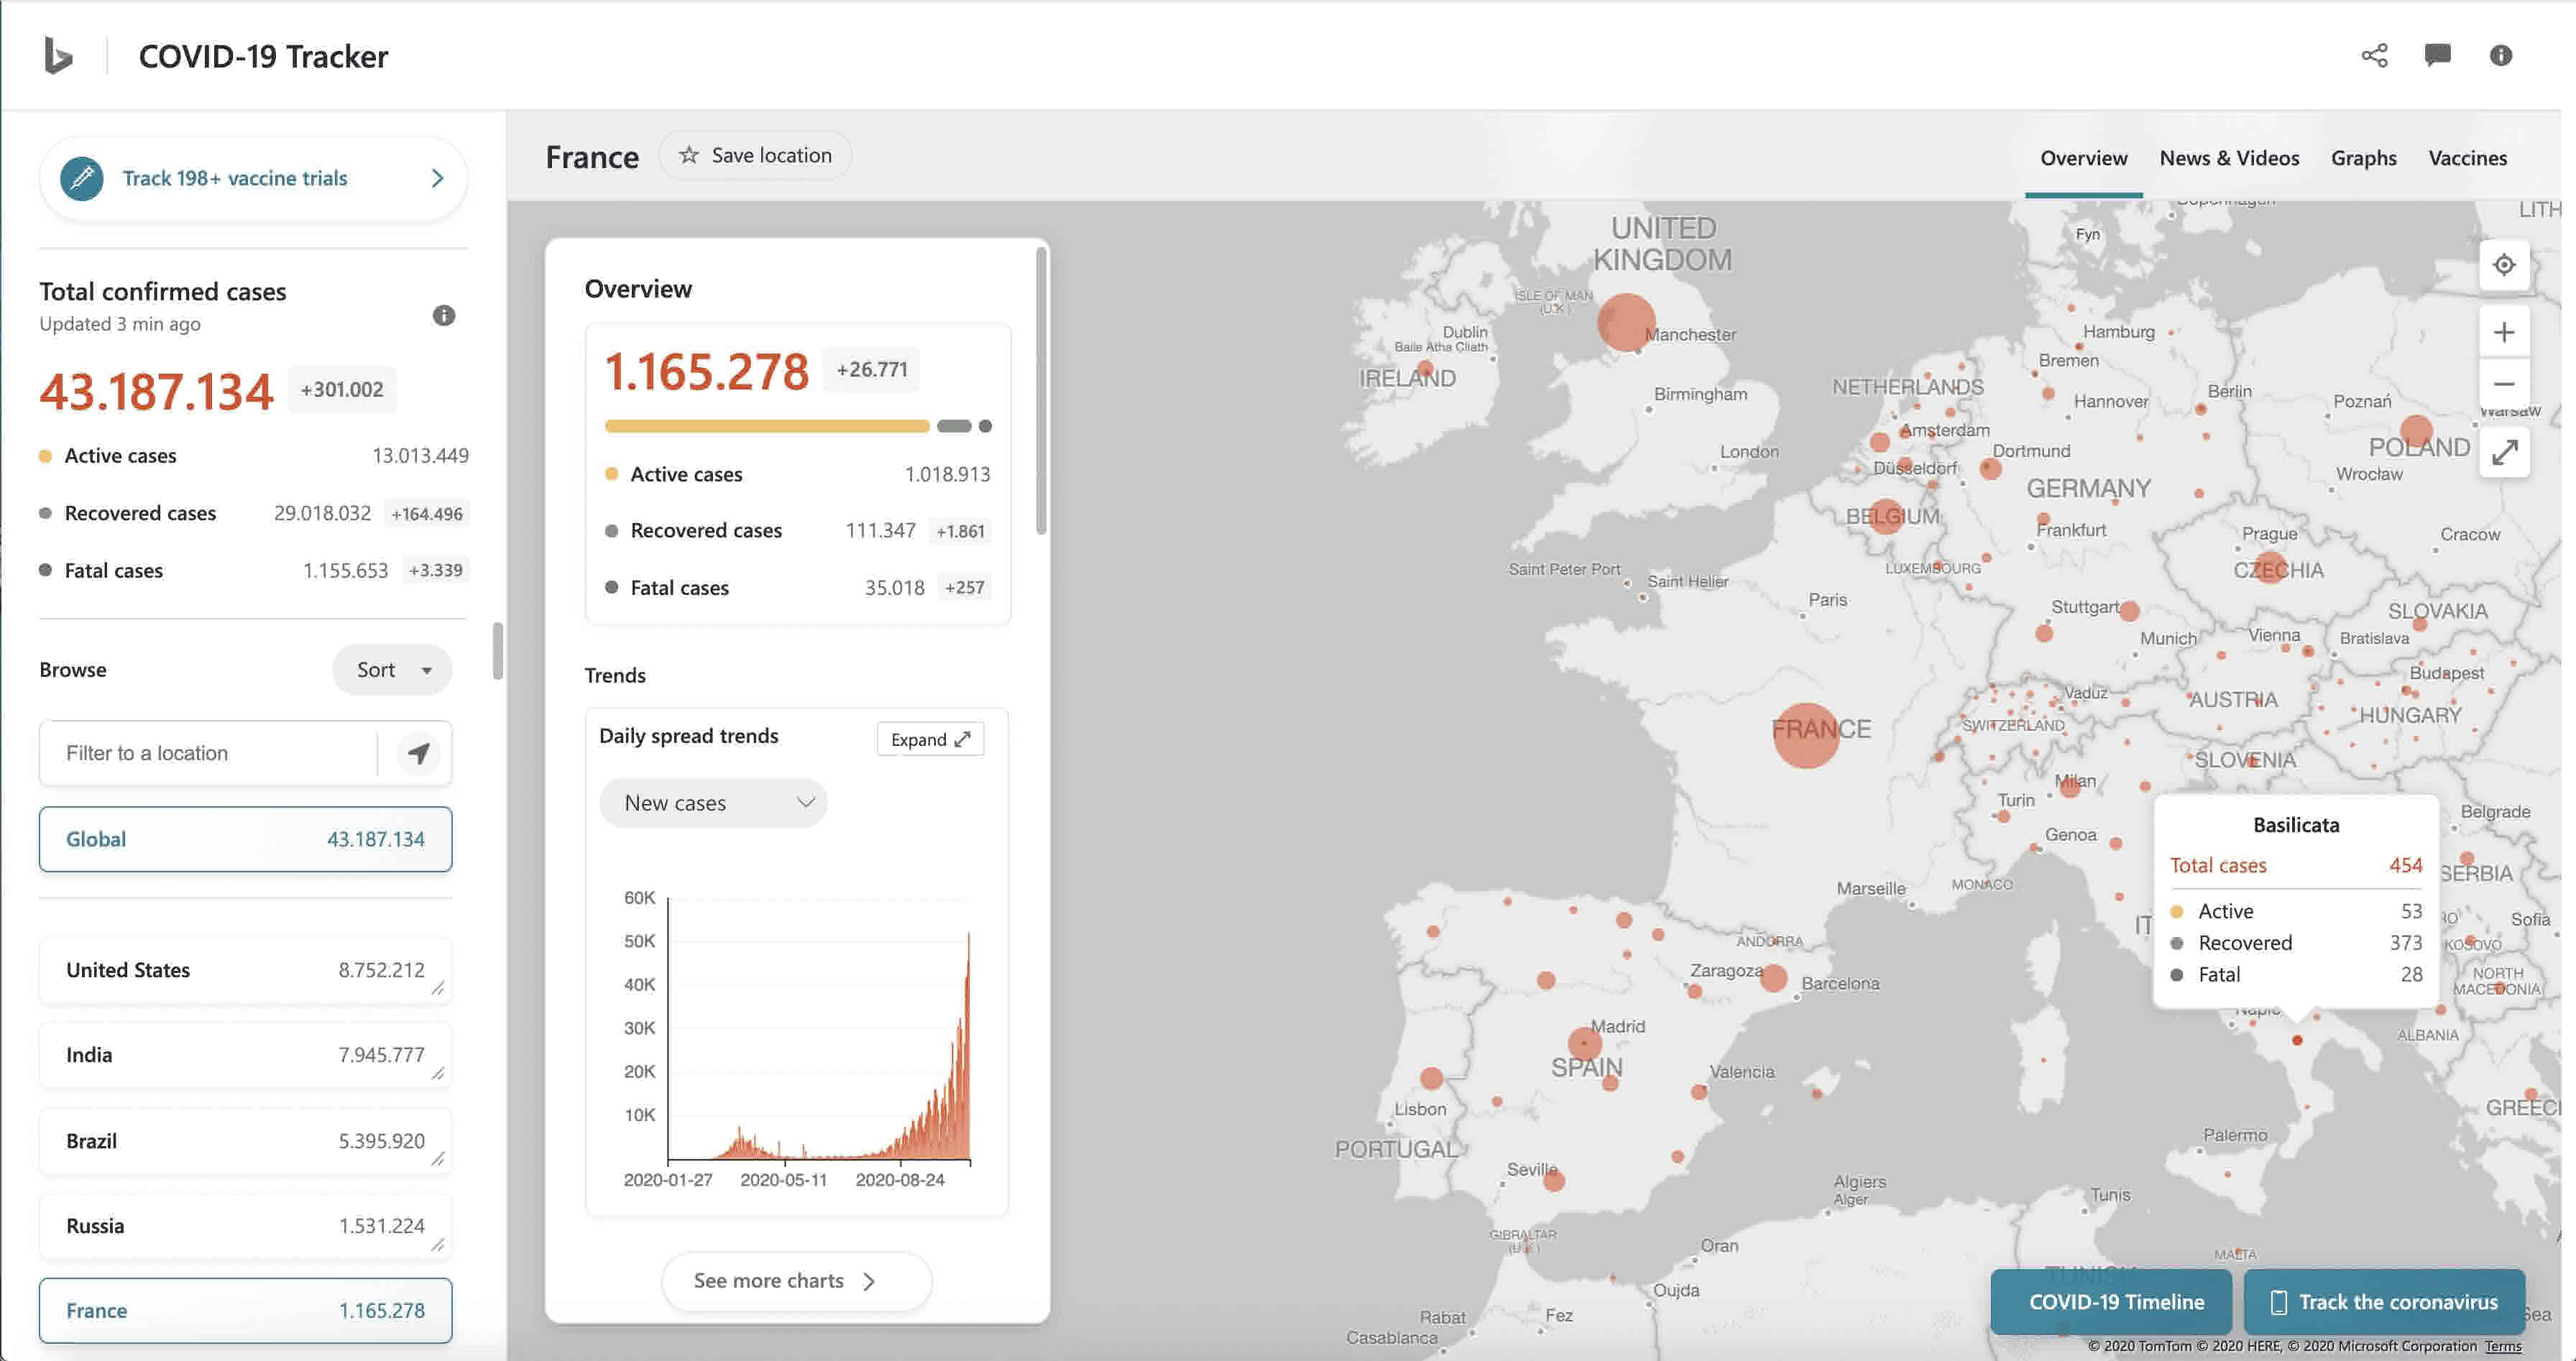The width and height of the screenshot is (2576, 1361).
Task: Select United States in country list
Action: point(246,970)
